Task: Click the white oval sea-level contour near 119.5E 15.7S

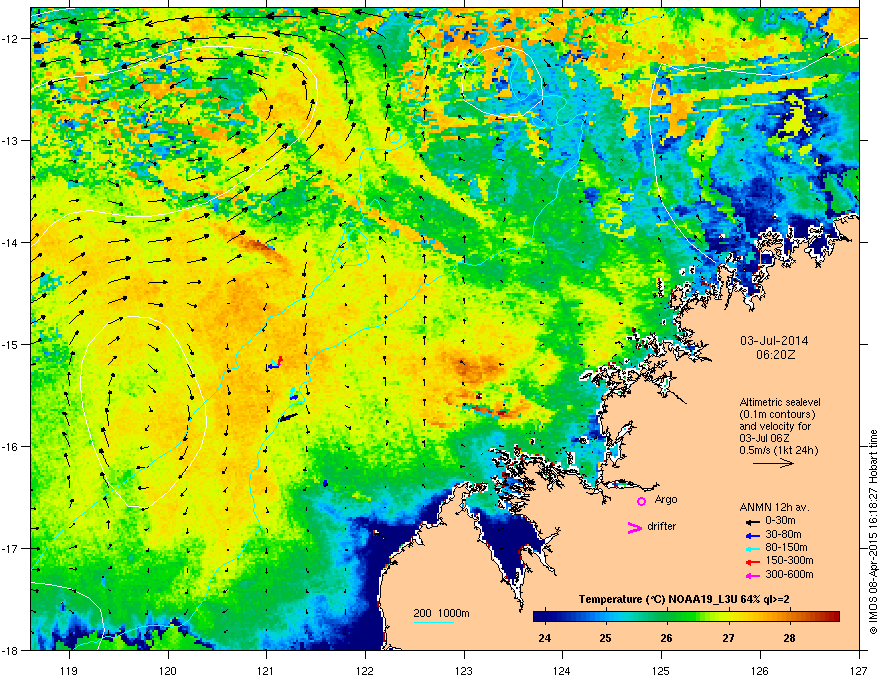Action: click(144, 412)
